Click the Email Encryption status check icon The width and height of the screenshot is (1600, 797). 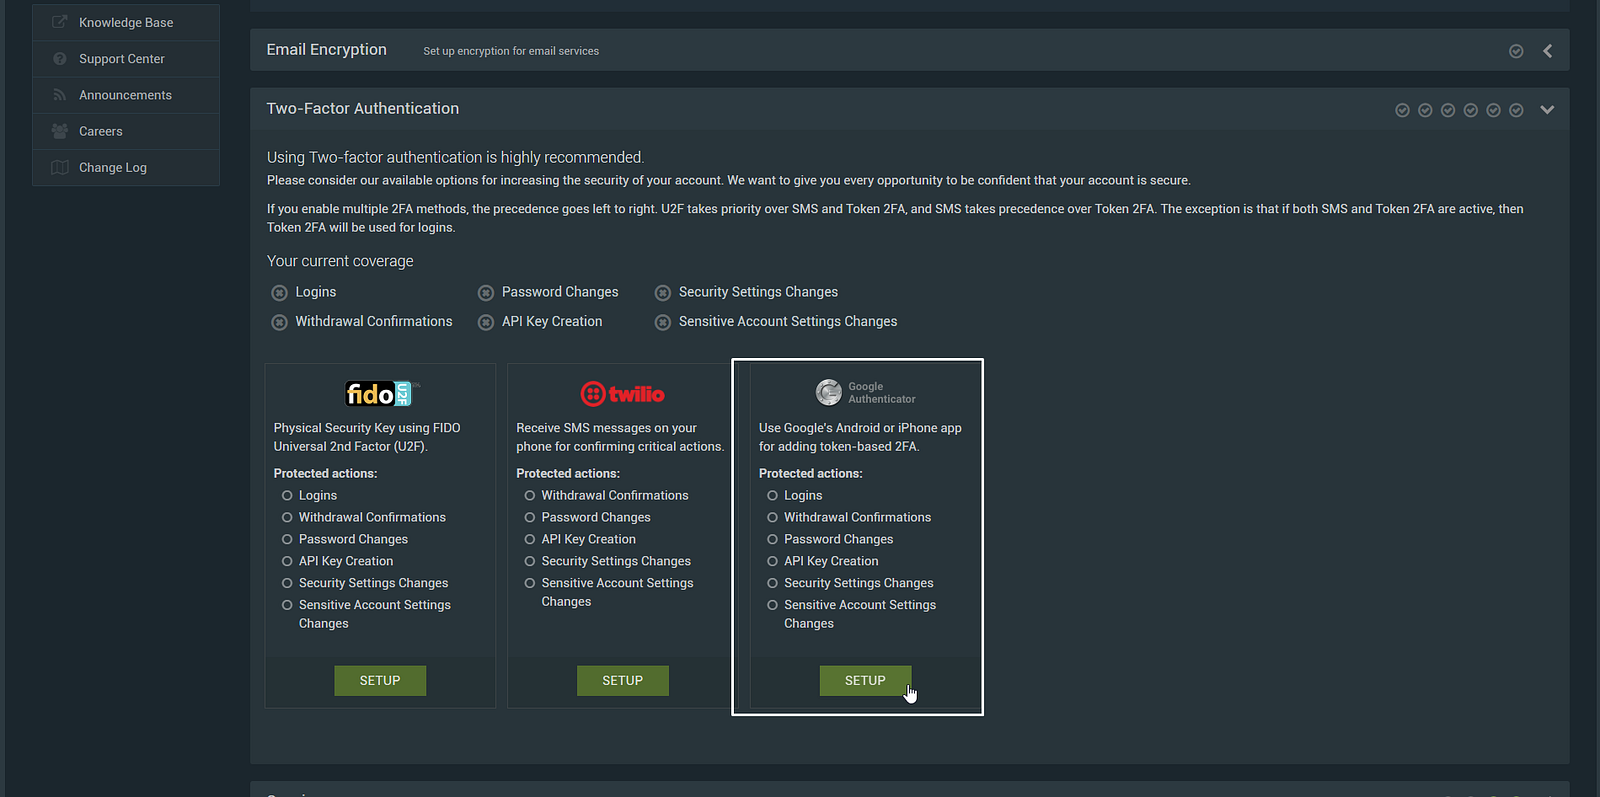pyautogui.click(x=1516, y=51)
